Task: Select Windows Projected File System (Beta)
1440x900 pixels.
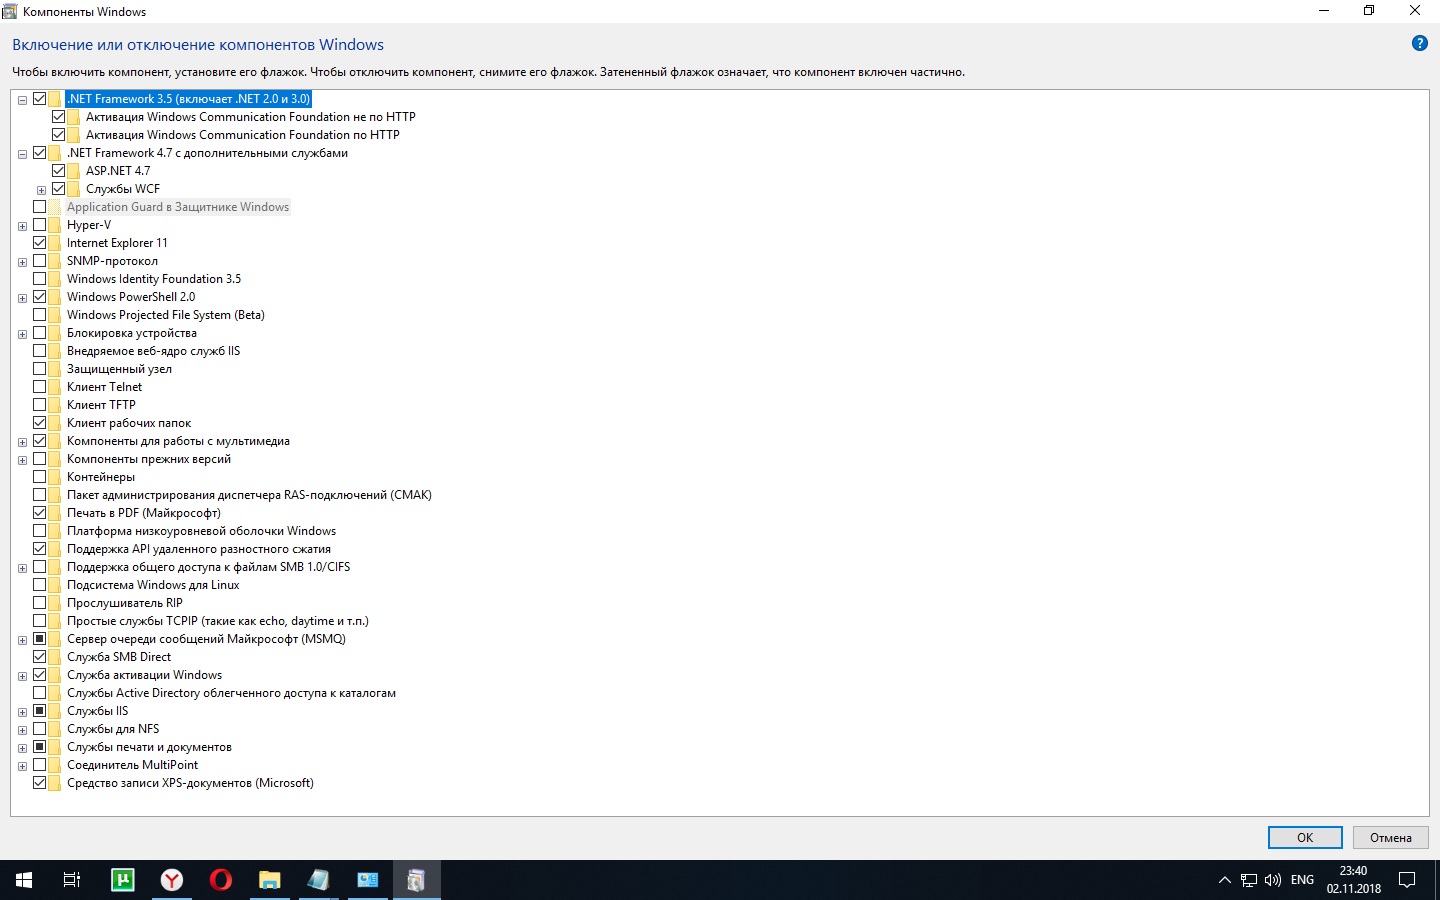Action: (166, 315)
